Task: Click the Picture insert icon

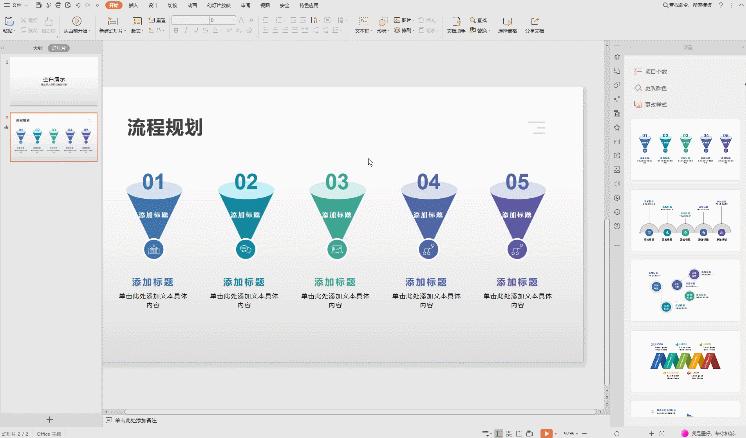Action: 397,20
